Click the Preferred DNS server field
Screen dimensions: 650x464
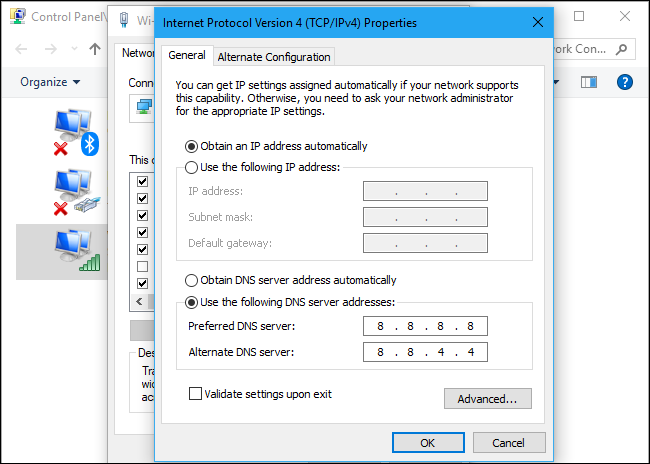[x=425, y=326]
